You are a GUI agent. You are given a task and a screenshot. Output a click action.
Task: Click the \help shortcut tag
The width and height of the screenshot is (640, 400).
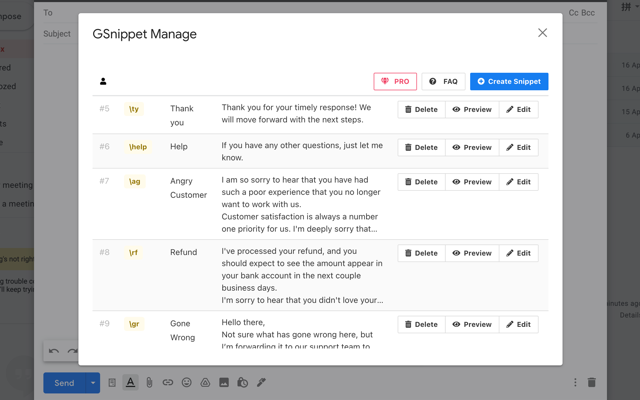[x=138, y=147]
